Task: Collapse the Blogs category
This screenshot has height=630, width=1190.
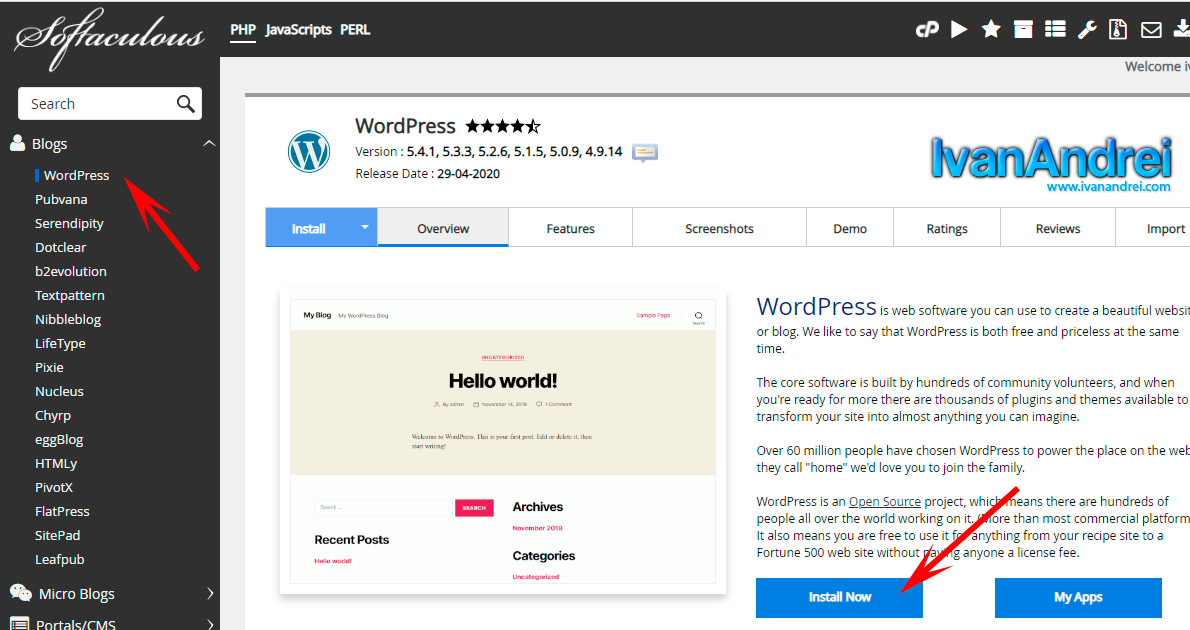Action: [x=209, y=143]
